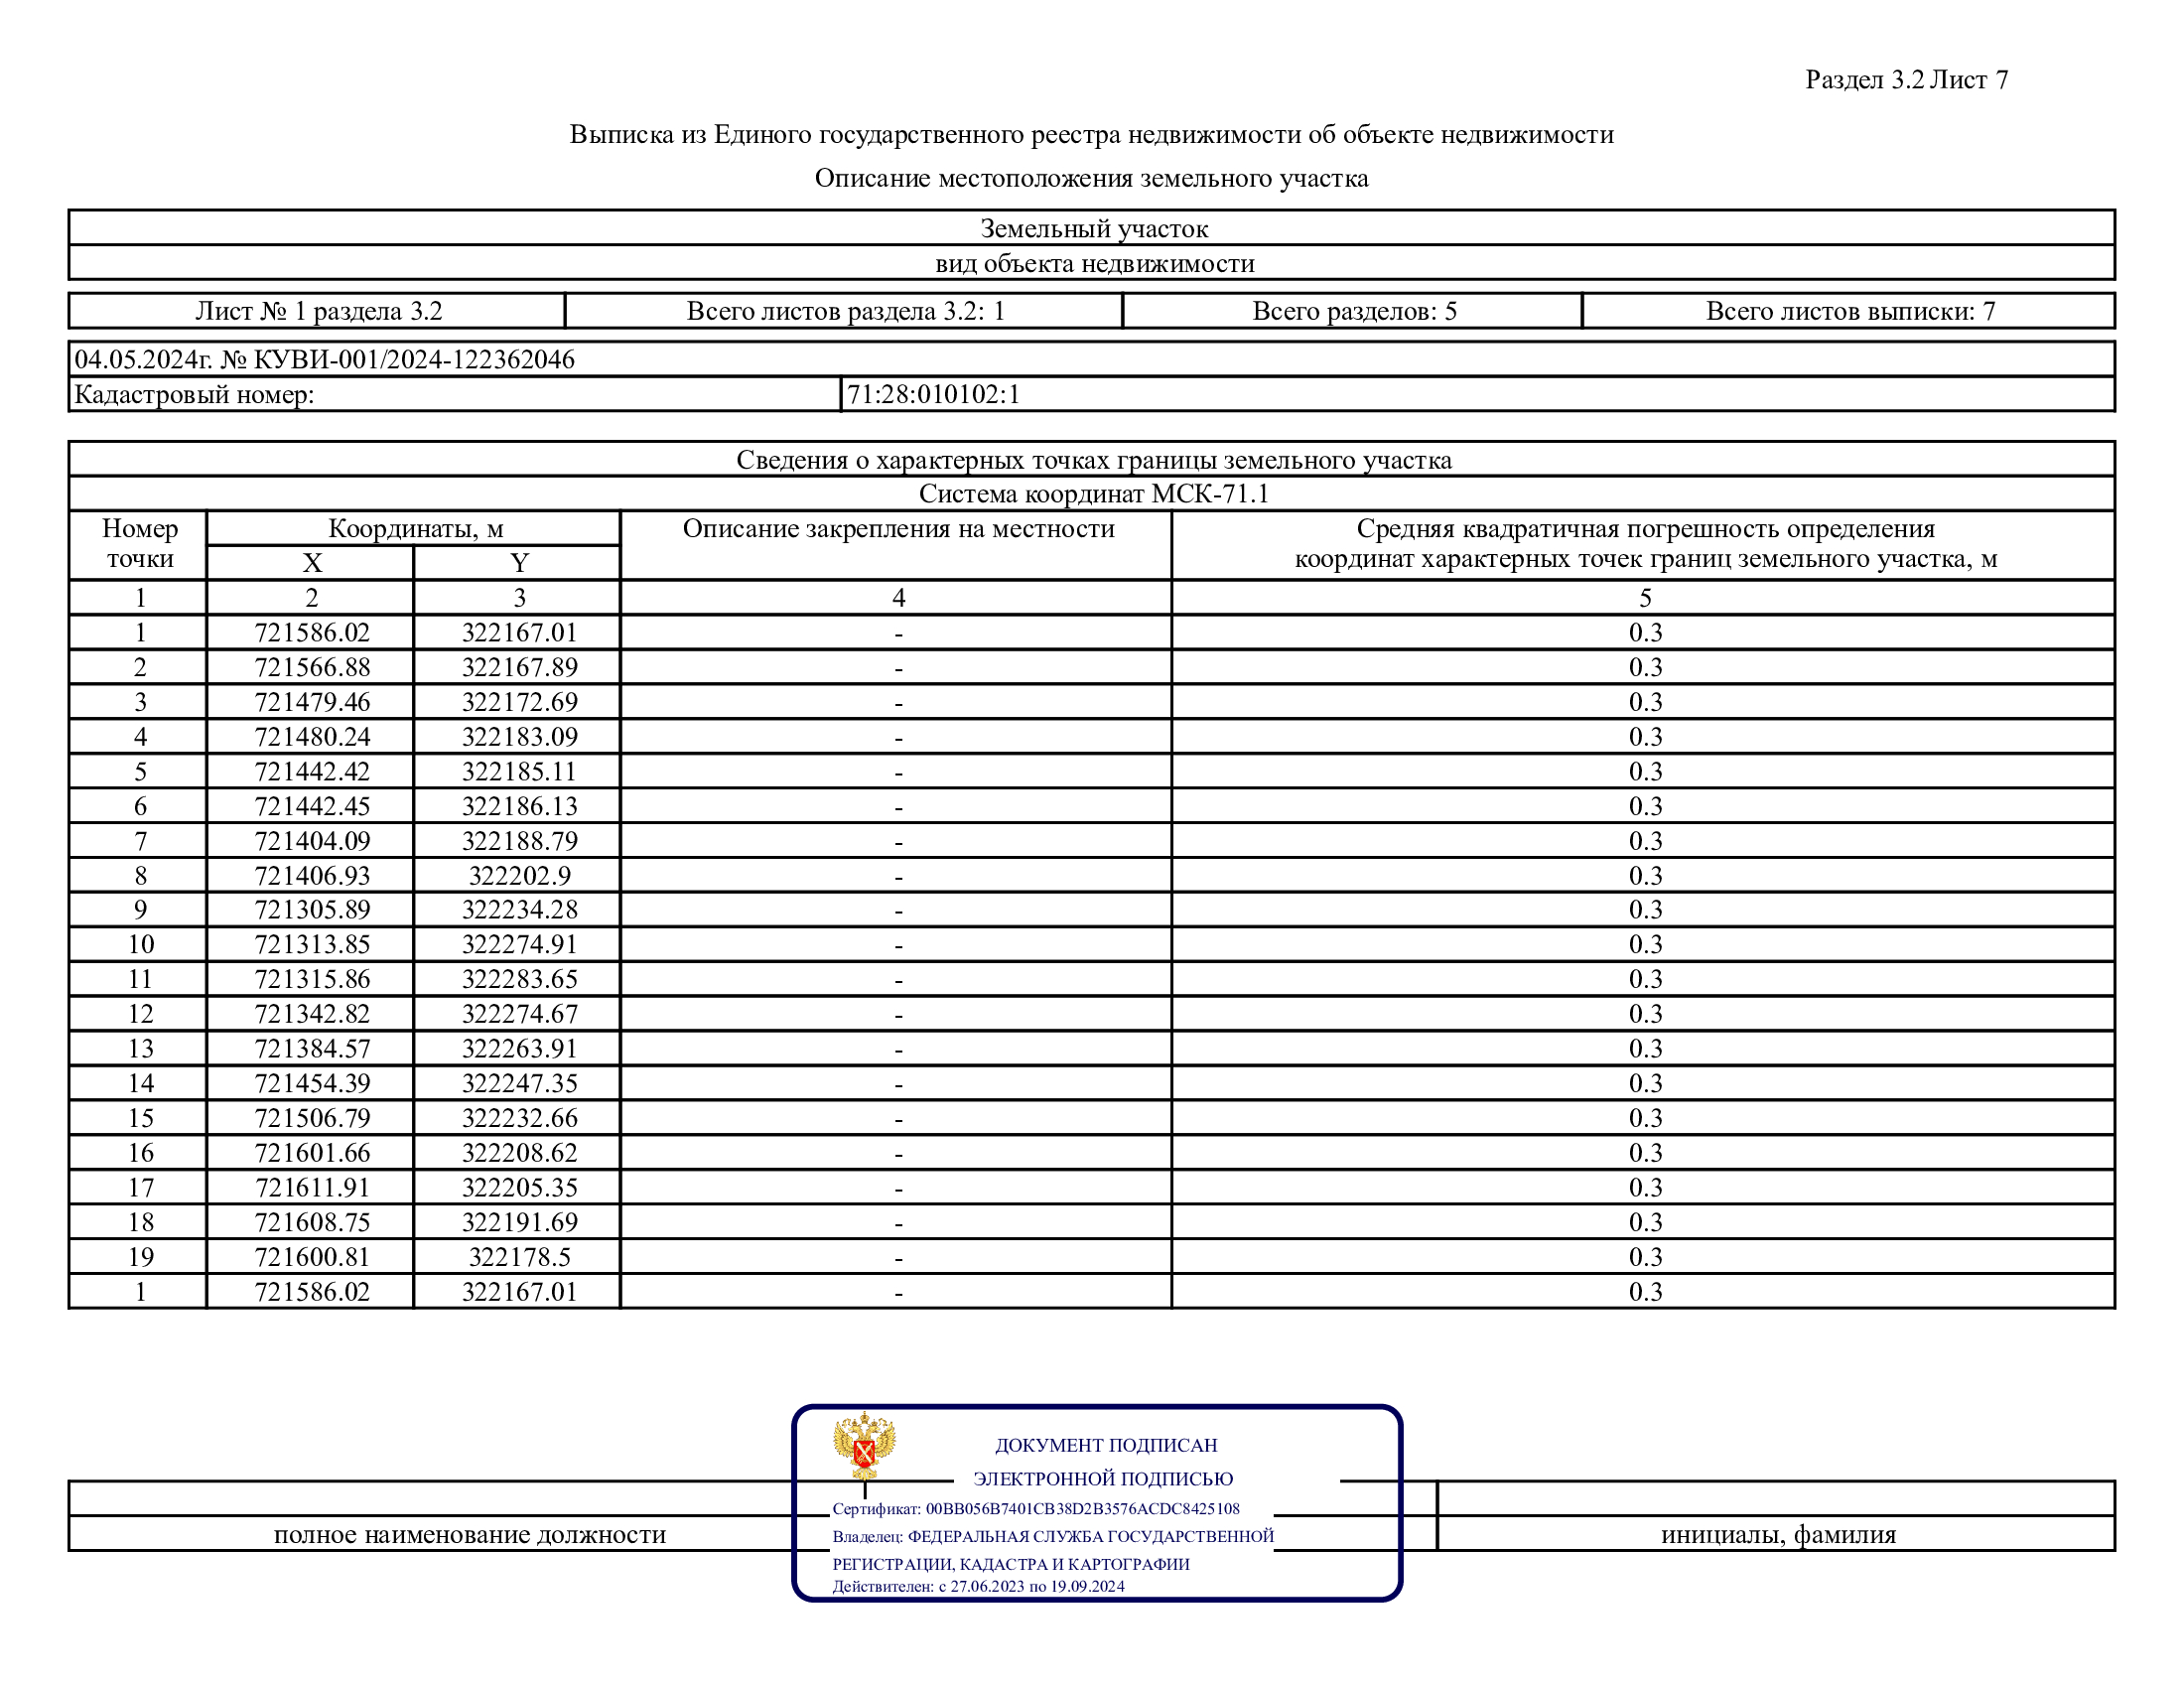Viewport: 2184px width, 1688px height.
Task: Click the "Лист № 1 раздела 3.2" cell
Action: (318, 311)
